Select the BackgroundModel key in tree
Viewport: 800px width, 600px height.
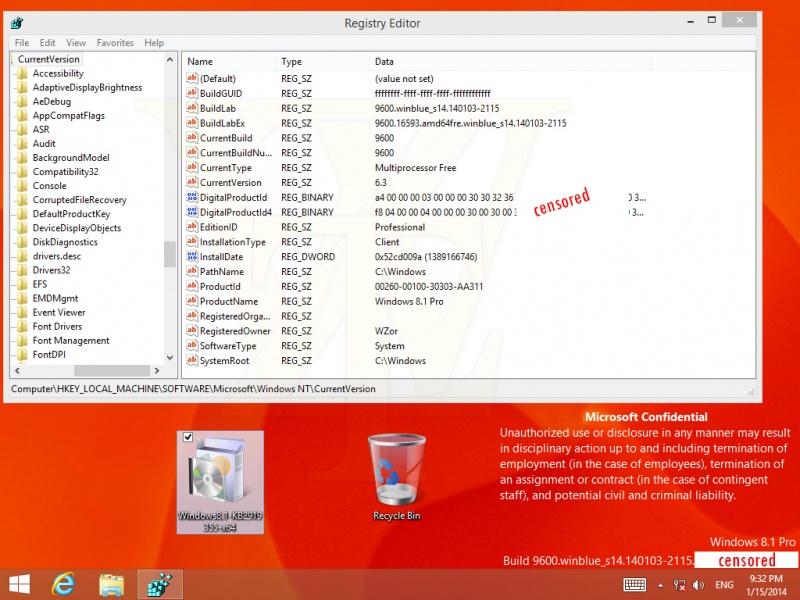tap(71, 158)
